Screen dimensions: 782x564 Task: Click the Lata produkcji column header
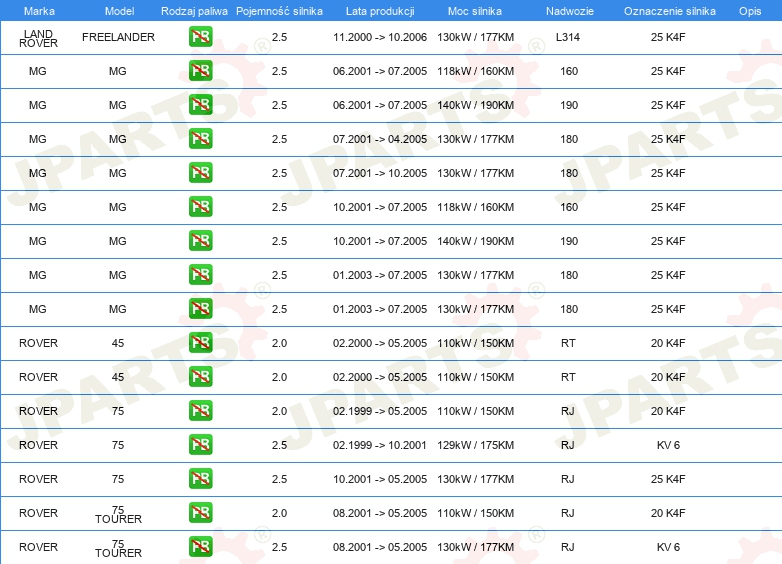380,11
